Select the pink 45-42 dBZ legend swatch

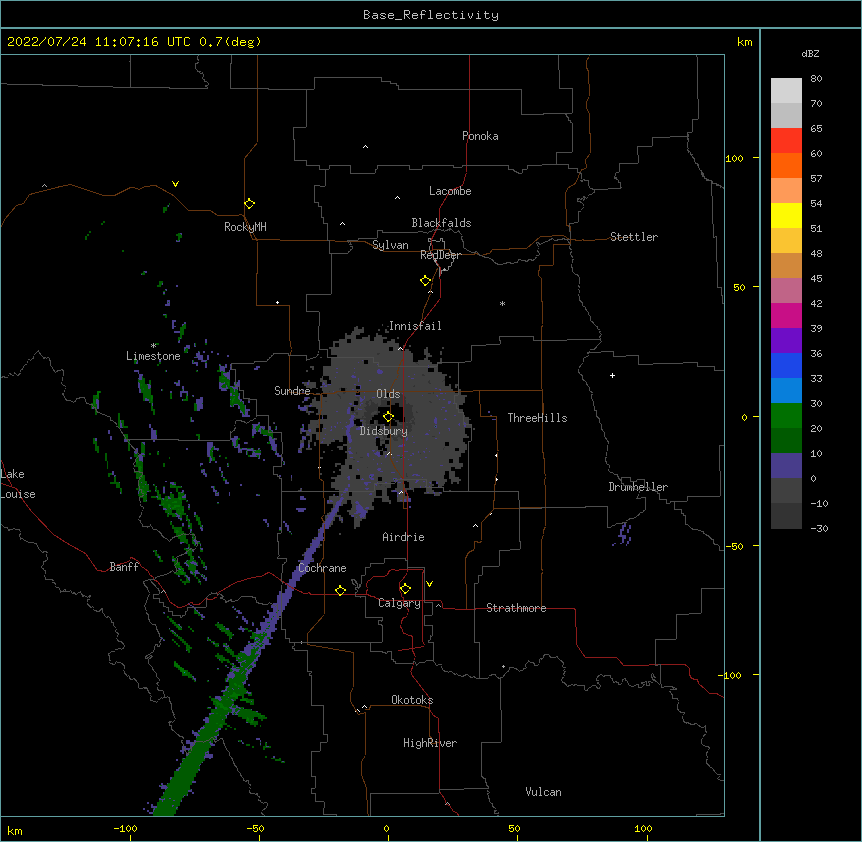(786, 291)
